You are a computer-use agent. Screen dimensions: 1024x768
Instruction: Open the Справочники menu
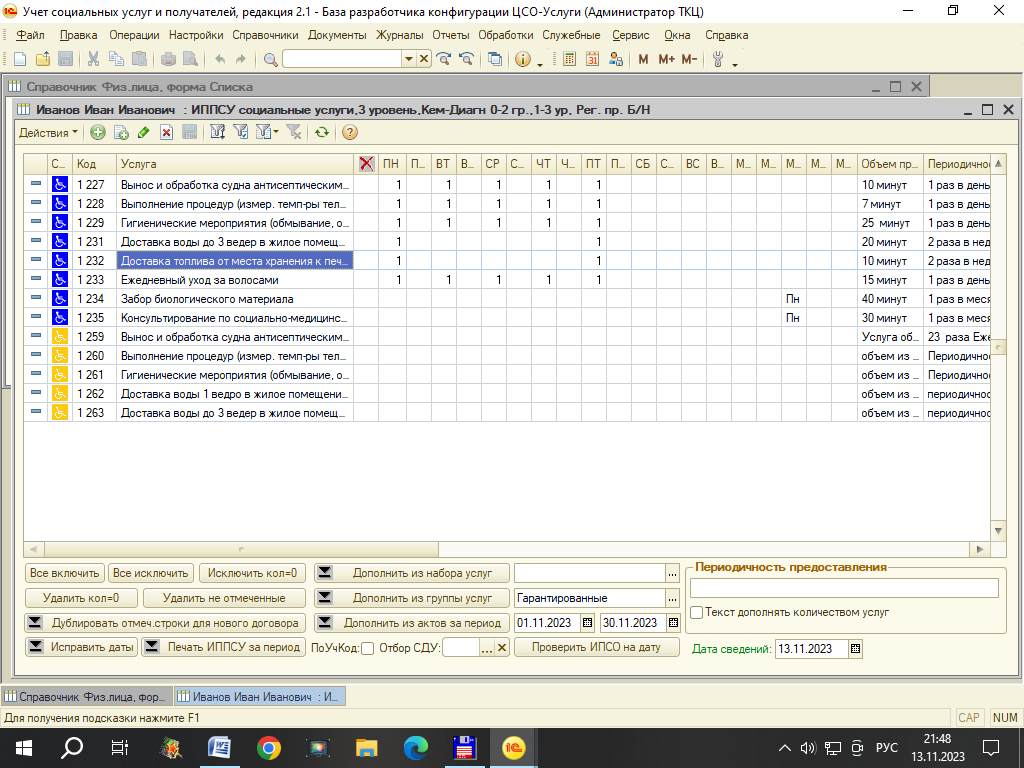click(265, 35)
